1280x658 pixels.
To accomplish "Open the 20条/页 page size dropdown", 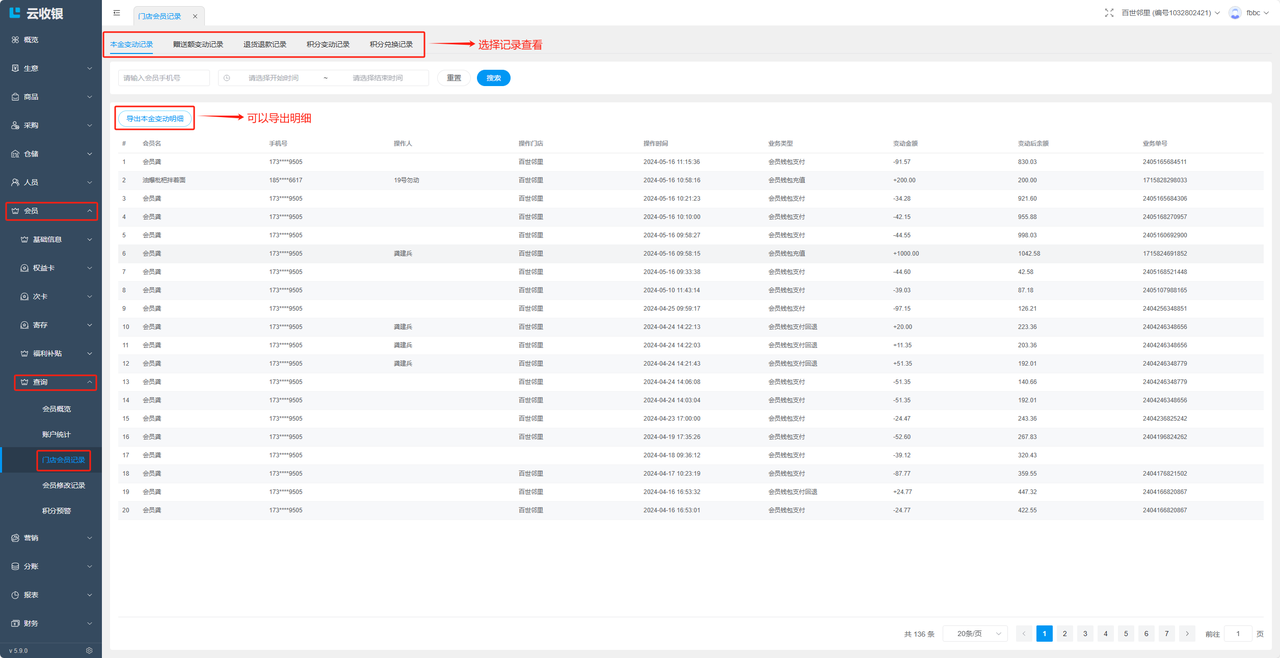I will pyautogui.click(x=975, y=634).
